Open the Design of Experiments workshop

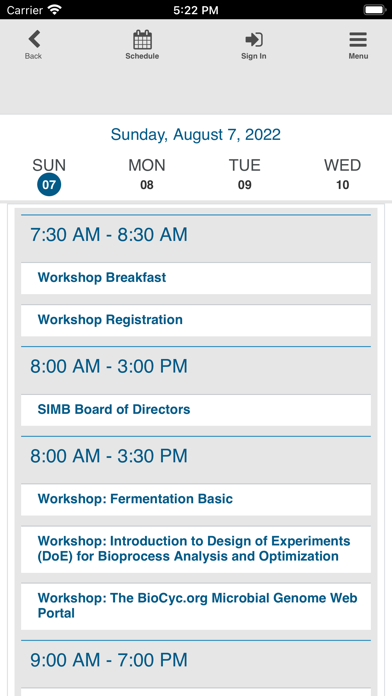click(x=196, y=549)
